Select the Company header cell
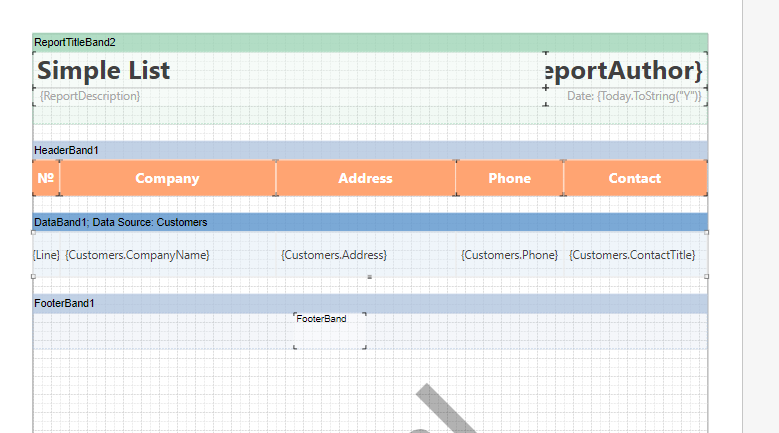 167,178
